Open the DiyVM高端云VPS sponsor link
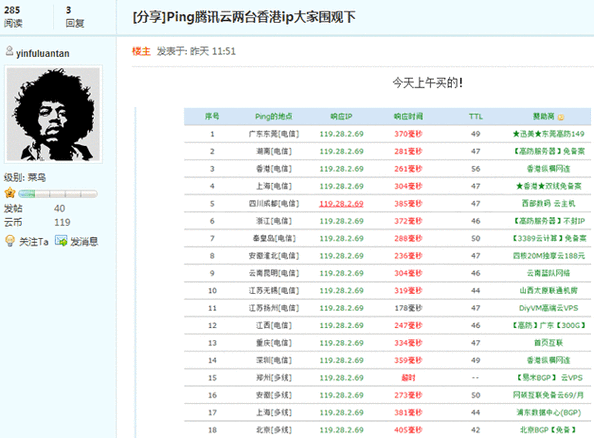This screenshot has height=438, width=594. click(549, 308)
